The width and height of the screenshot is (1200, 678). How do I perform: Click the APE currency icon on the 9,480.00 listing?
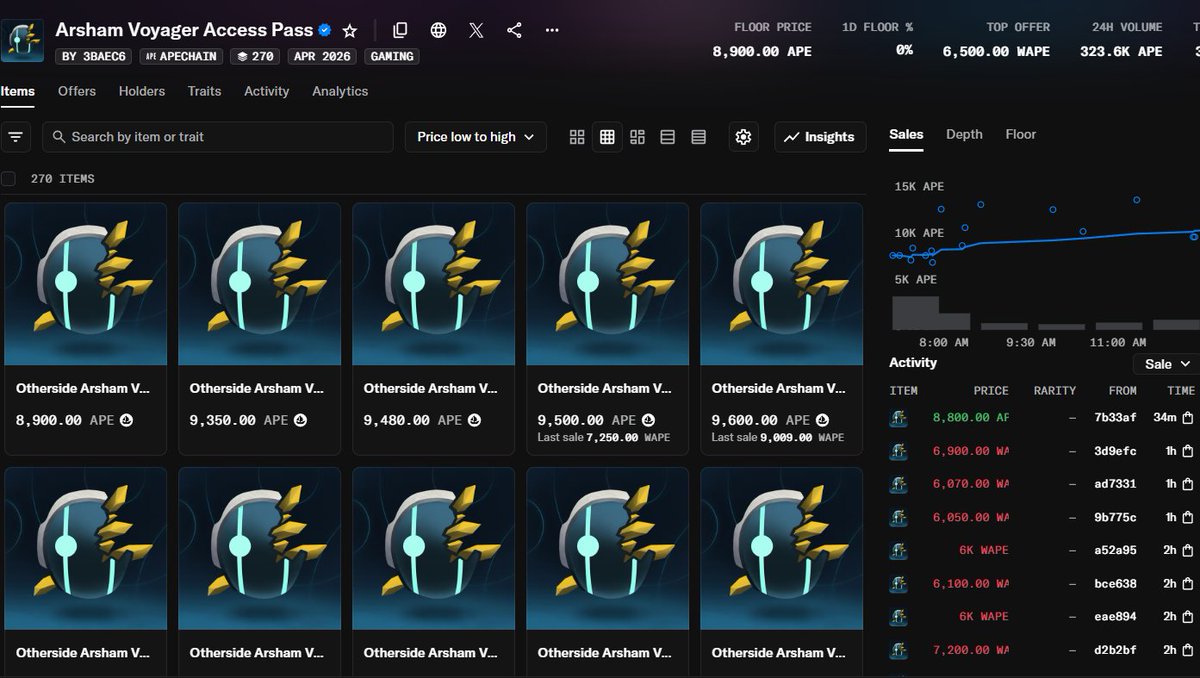(474, 420)
